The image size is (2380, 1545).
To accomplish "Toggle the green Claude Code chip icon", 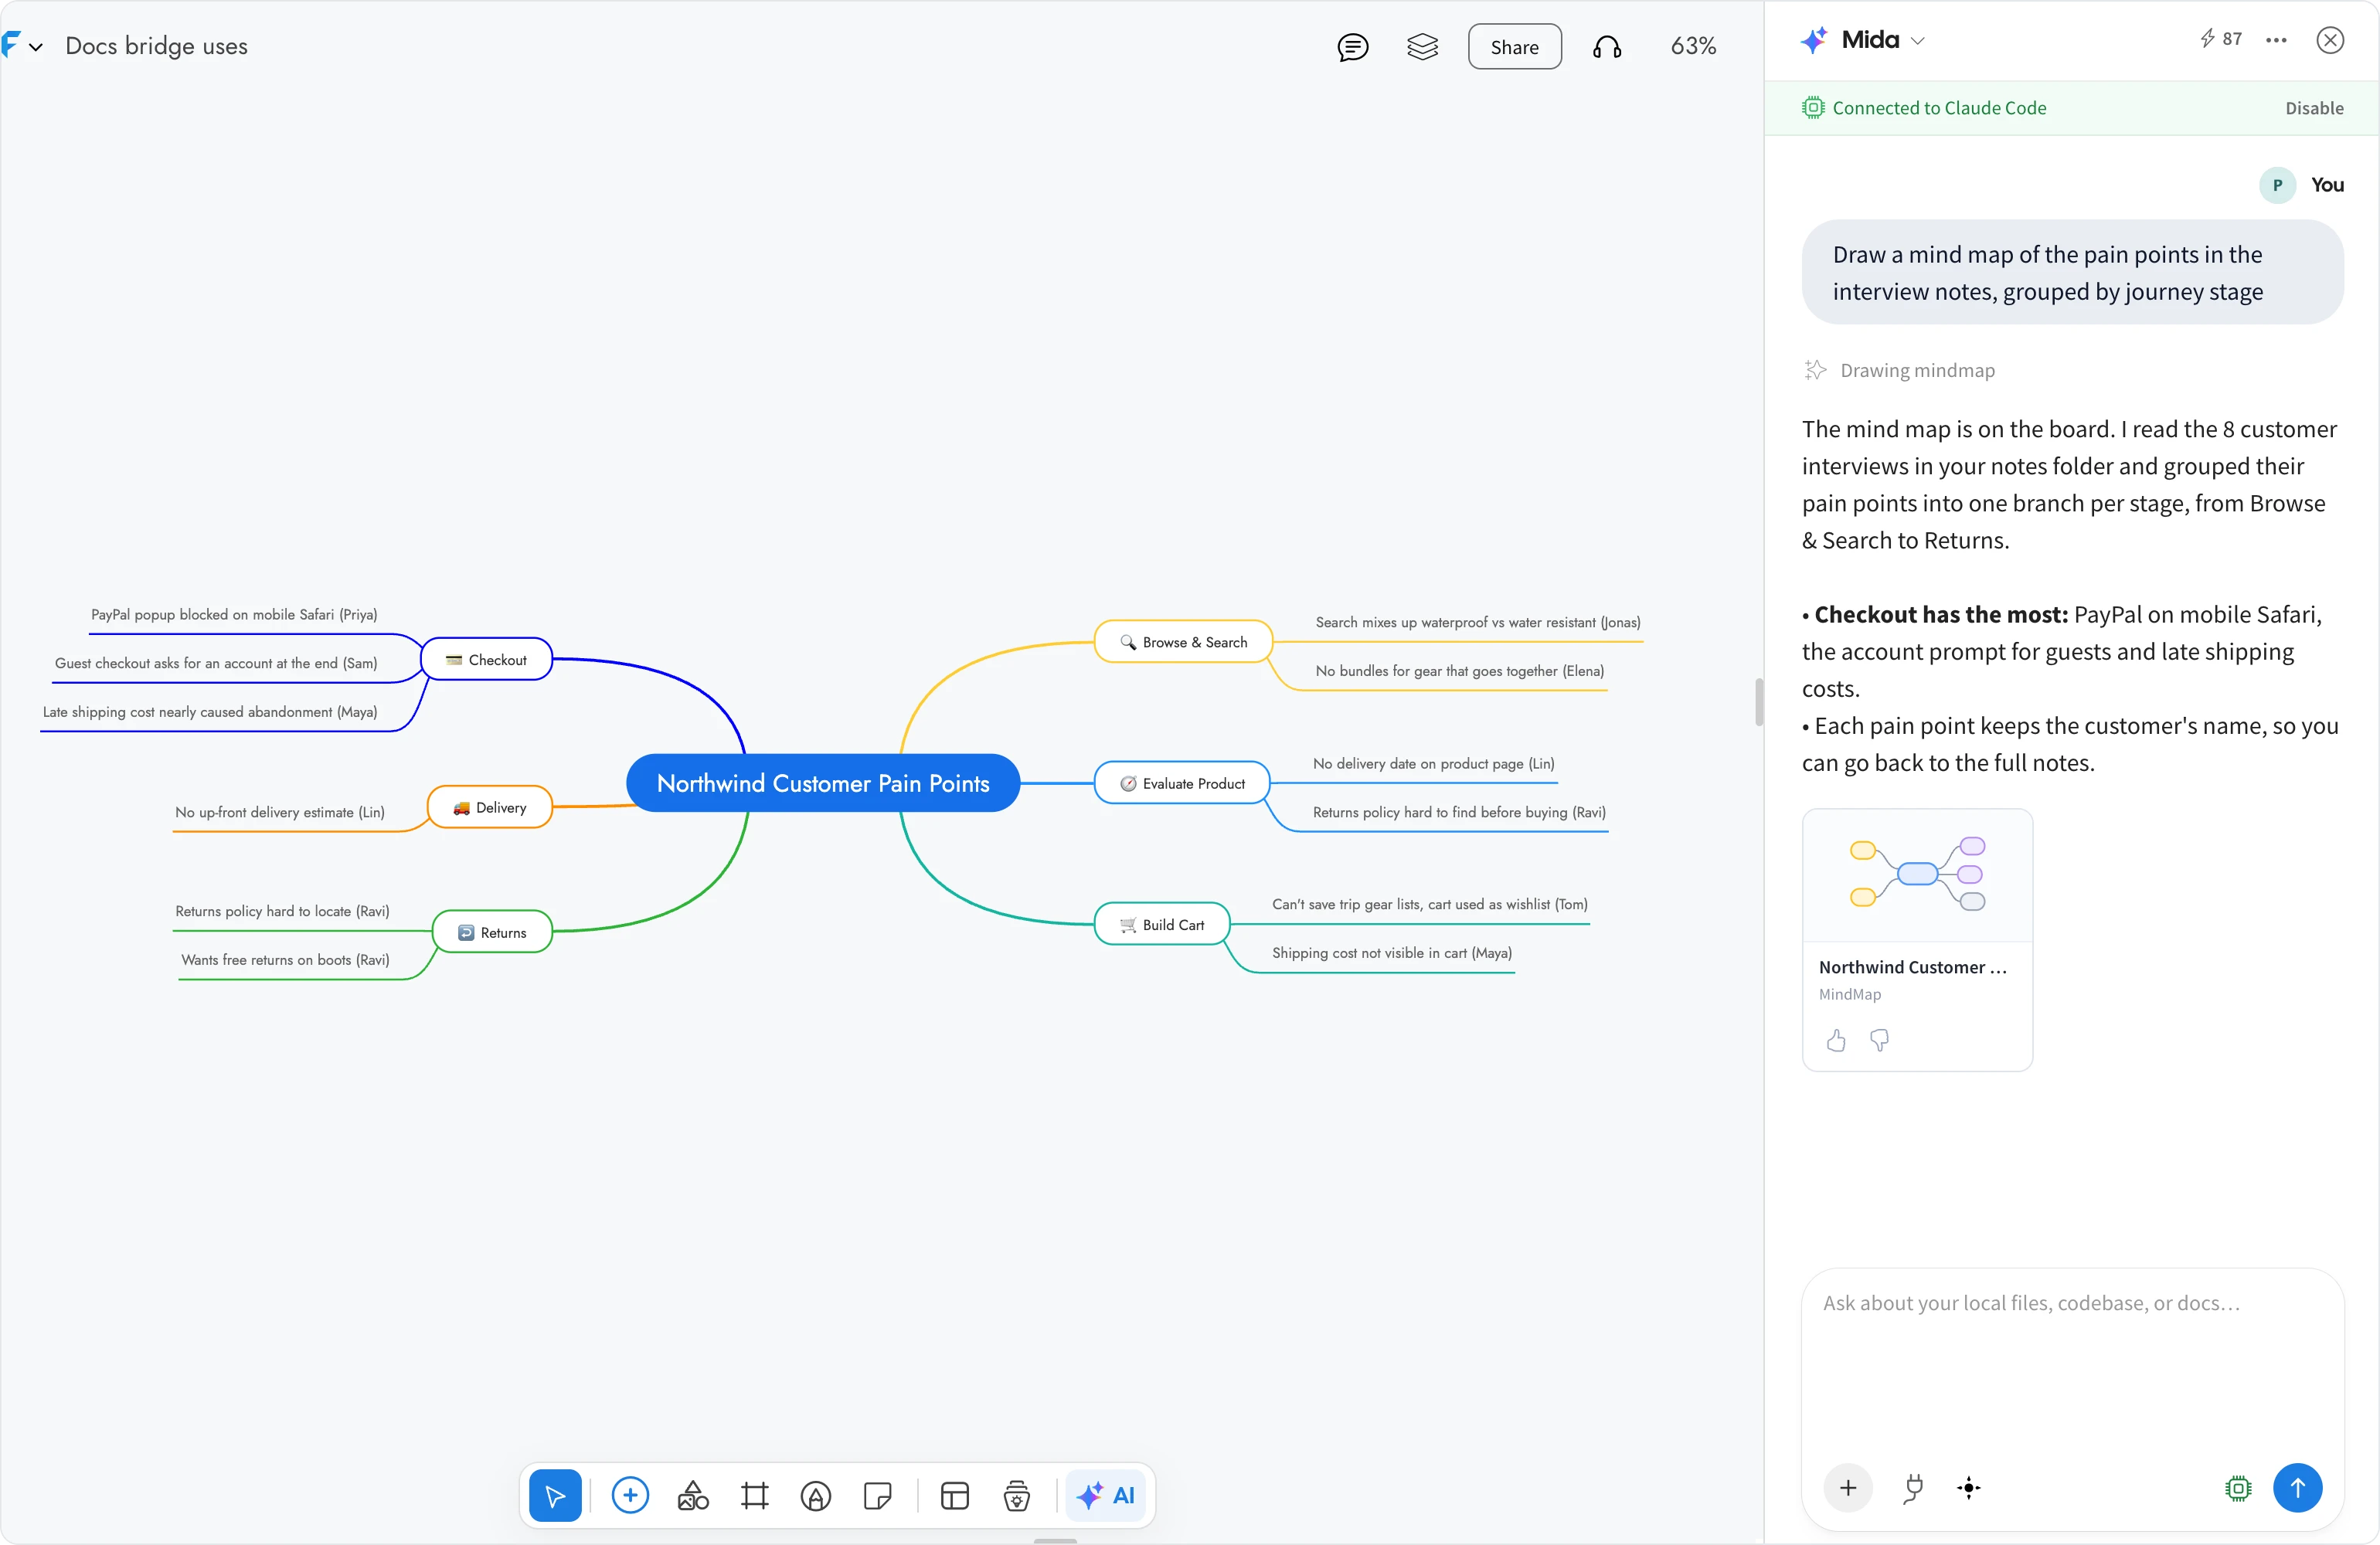I will (2238, 1488).
